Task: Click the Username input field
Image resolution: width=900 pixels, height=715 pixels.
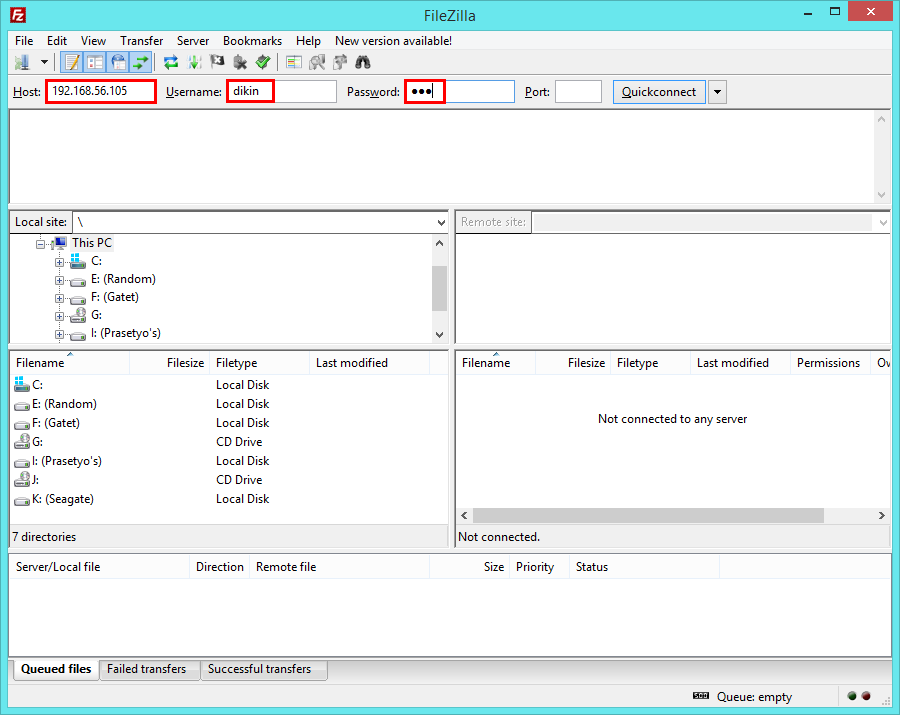Action: 281,92
